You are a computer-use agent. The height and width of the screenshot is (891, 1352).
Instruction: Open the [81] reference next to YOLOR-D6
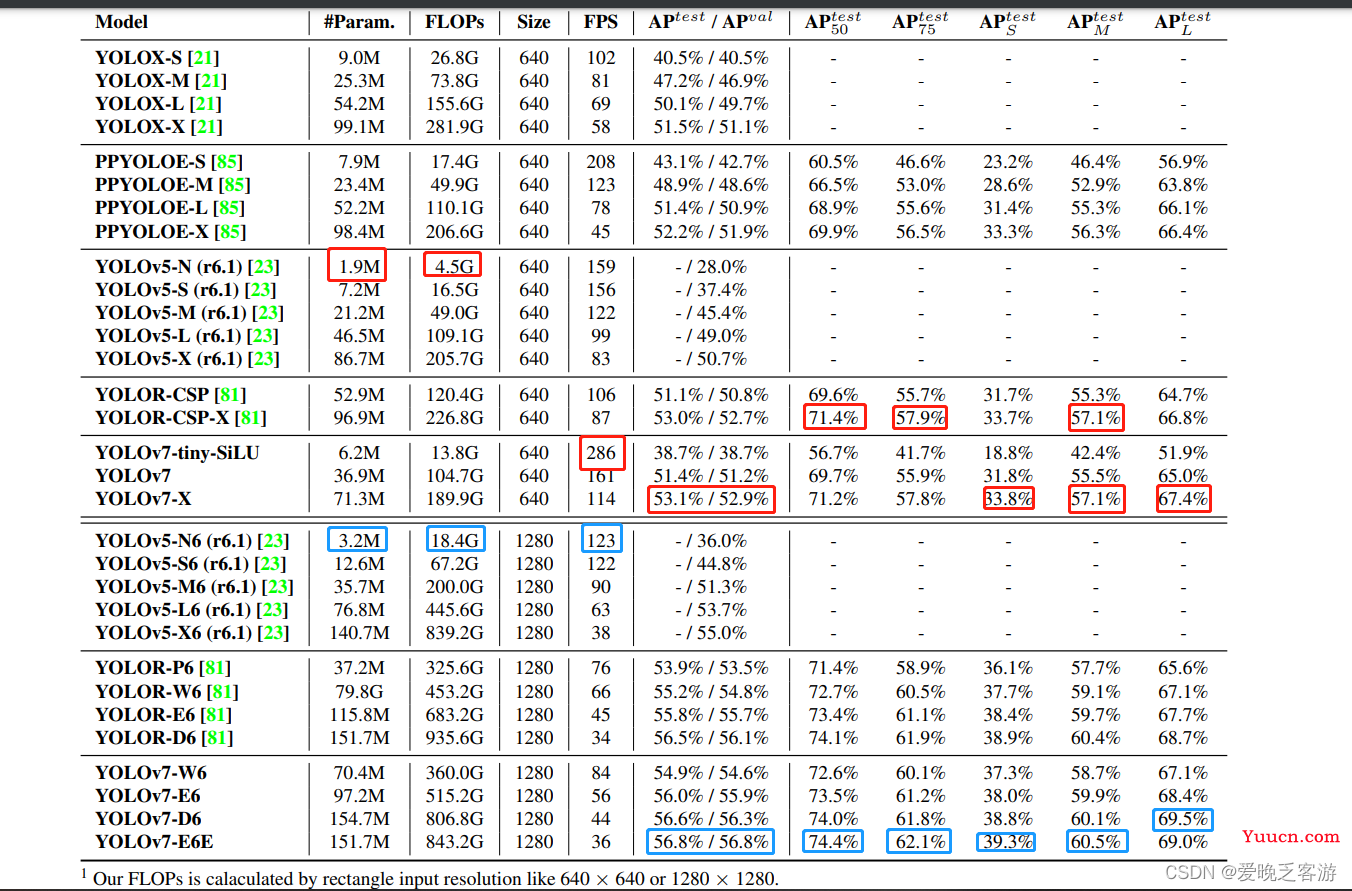point(217,738)
